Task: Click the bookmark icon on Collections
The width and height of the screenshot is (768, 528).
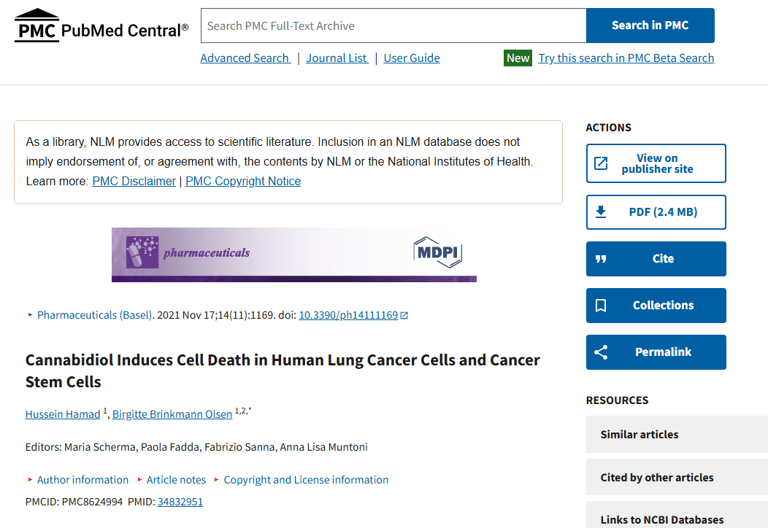Action: coord(601,306)
